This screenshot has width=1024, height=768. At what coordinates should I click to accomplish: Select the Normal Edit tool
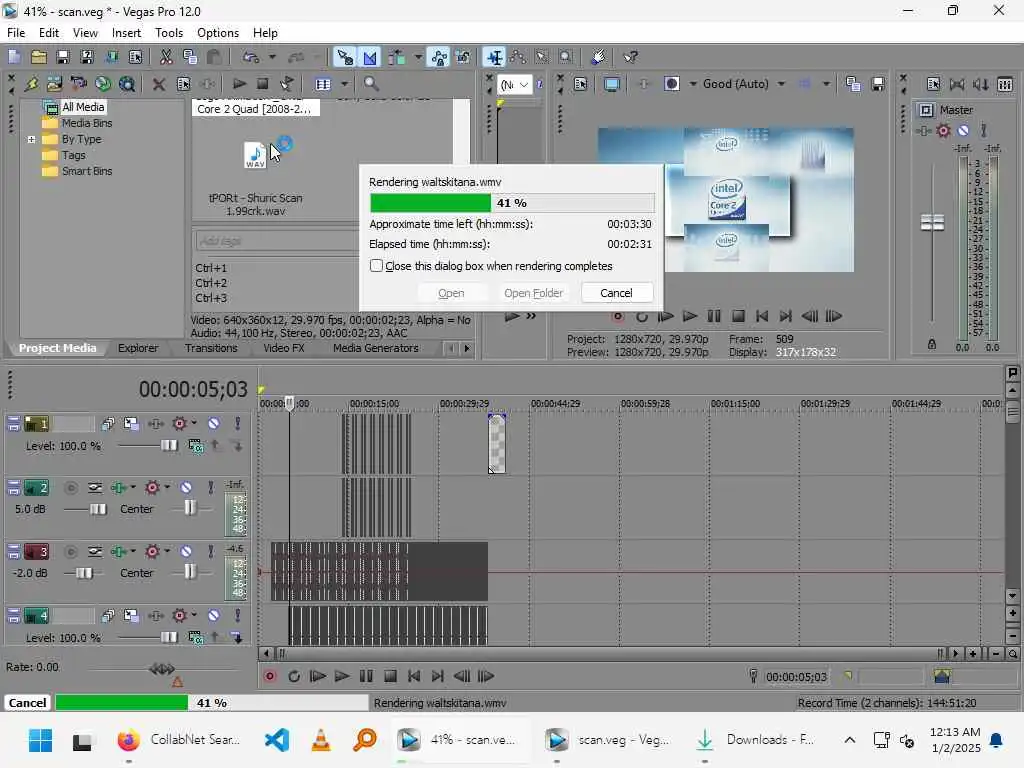(494, 57)
